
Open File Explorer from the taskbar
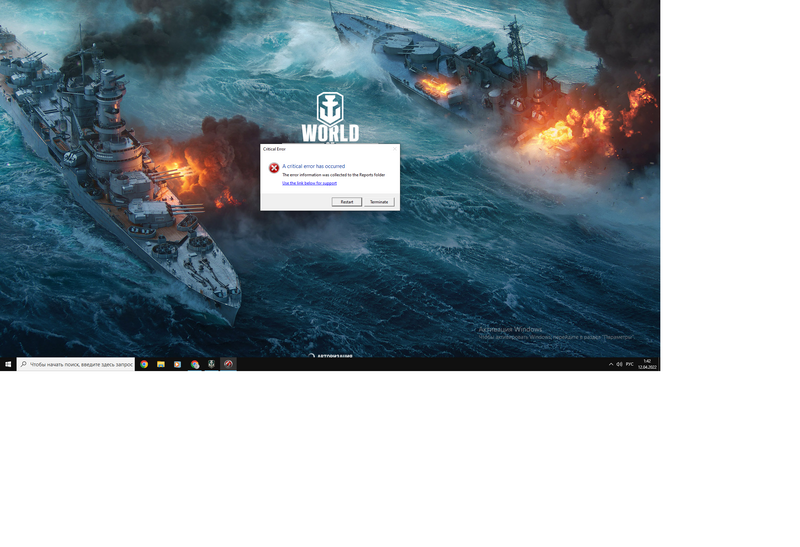tap(161, 364)
